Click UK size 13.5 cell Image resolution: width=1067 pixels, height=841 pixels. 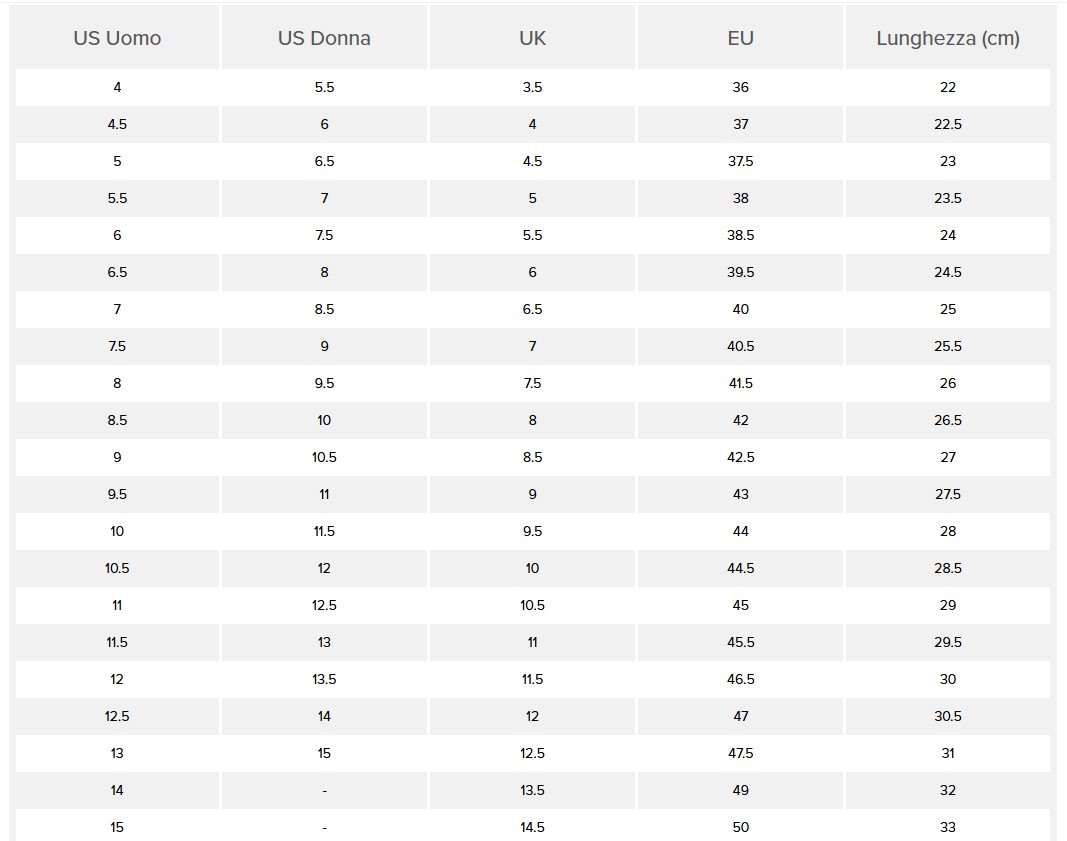[x=532, y=790]
